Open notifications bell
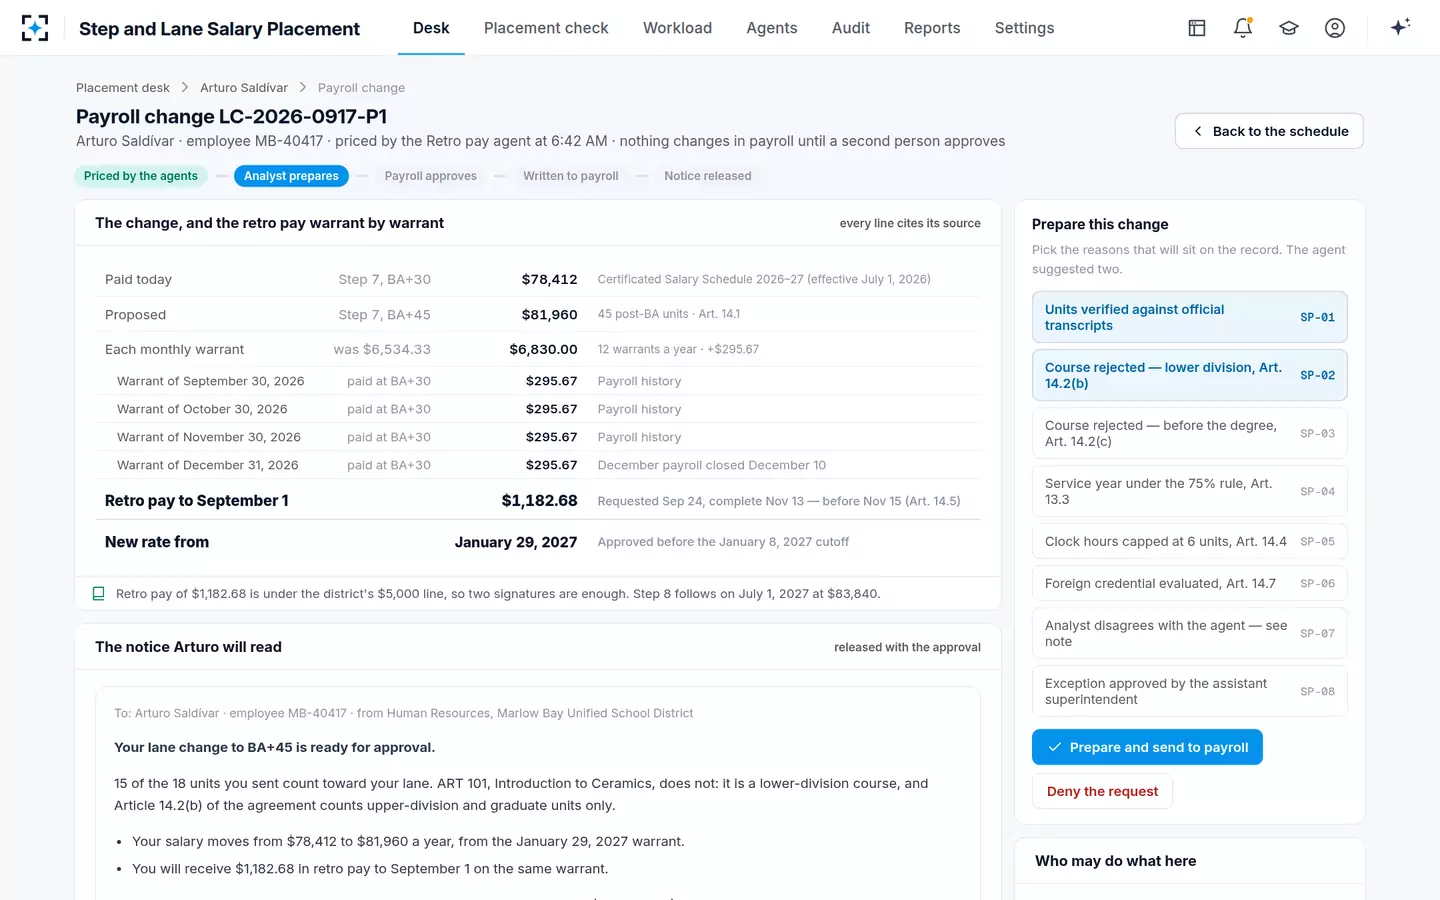Viewport: 1440px width, 900px height. [x=1243, y=28]
